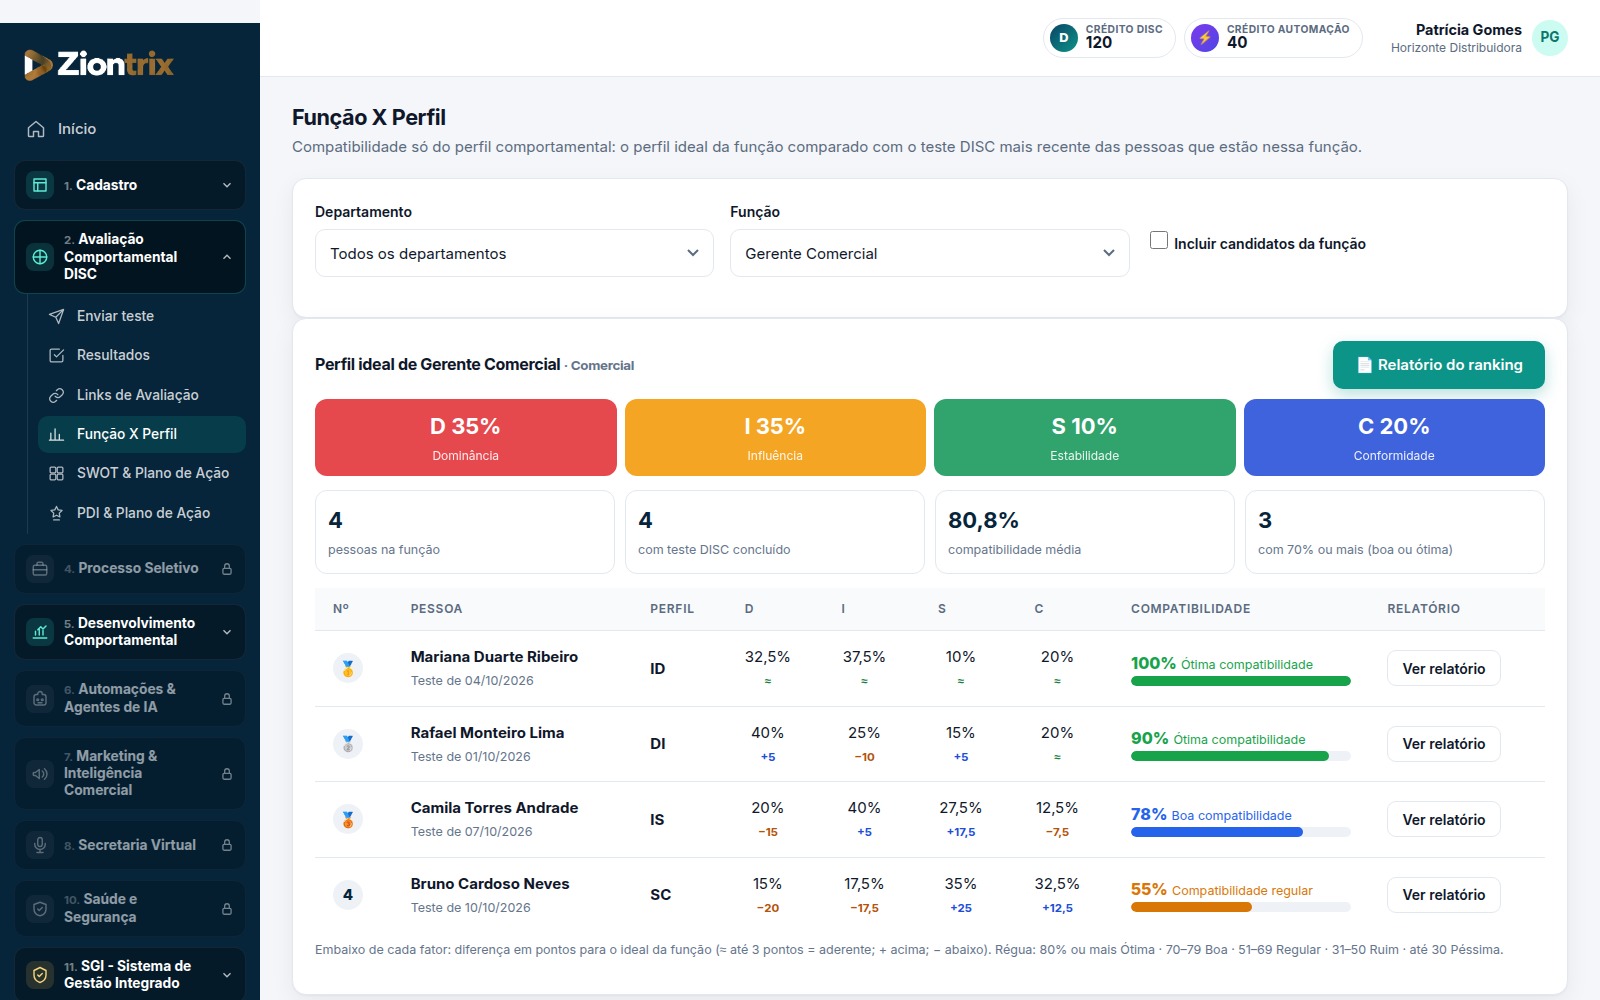Open the Departamento dropdown
This screenshot has width=1600, height=1000.
coord(514,253)
